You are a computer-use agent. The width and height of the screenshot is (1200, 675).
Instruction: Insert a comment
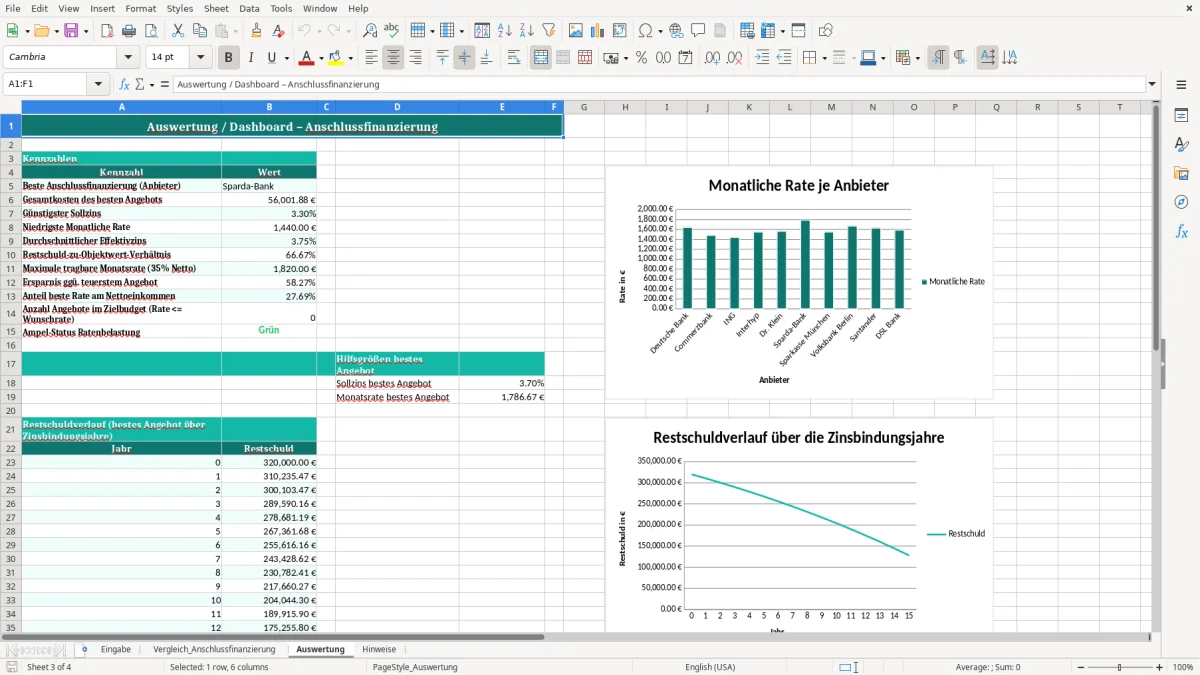pyautogui.click(x=698, y=31)
